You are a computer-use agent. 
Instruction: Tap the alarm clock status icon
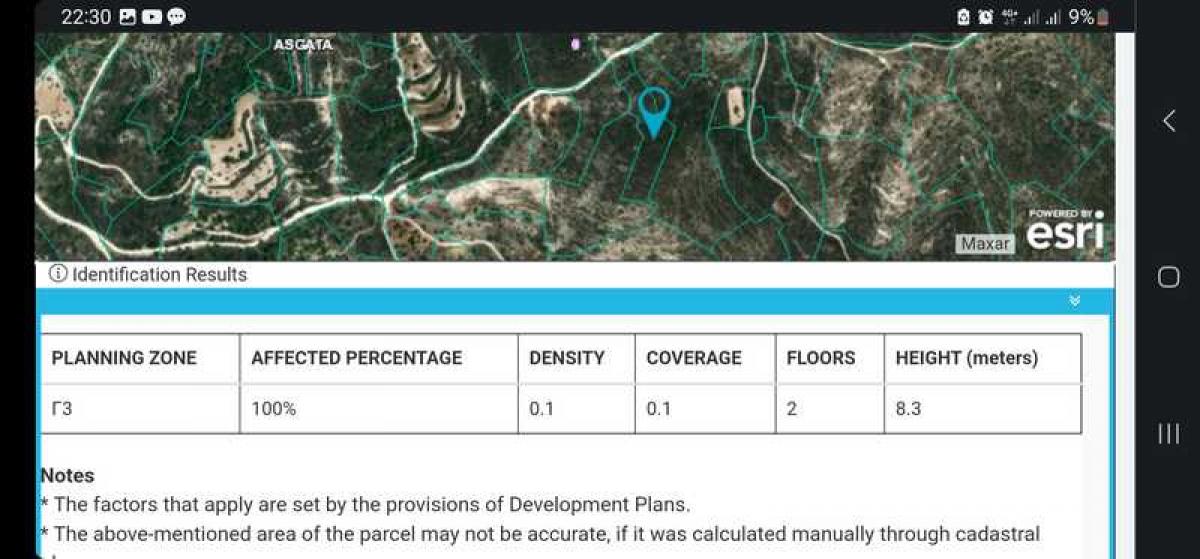click(x=985, y=17)
